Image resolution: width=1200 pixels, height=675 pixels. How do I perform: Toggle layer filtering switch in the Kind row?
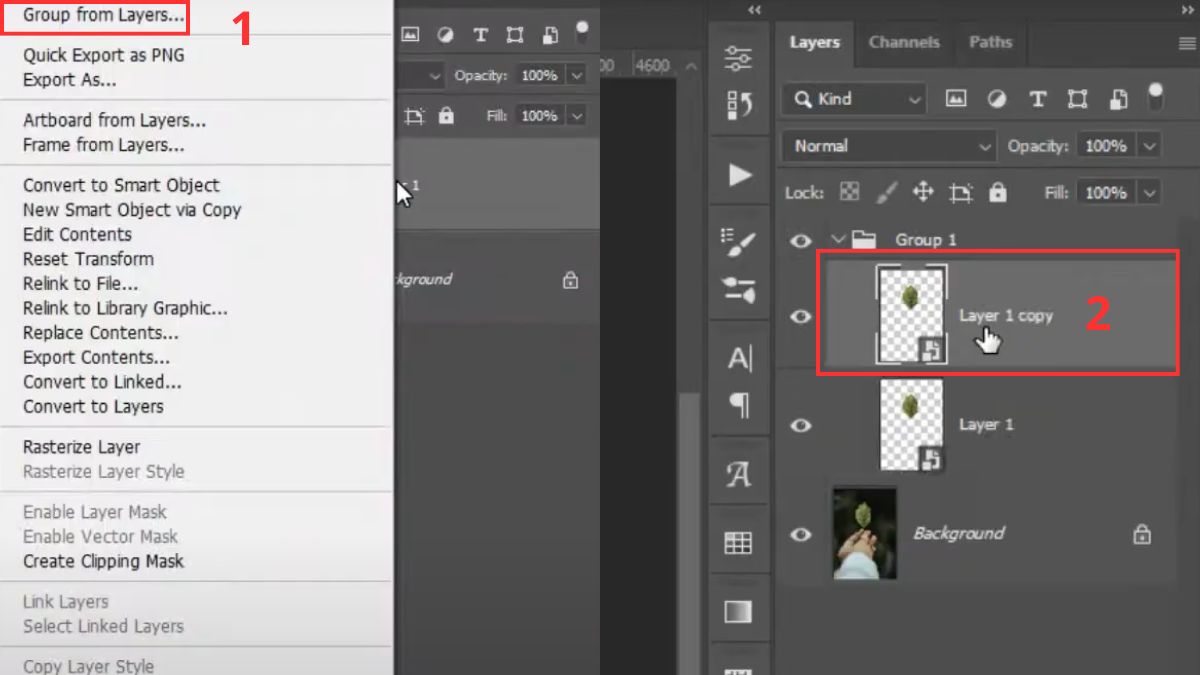click(1155, 97)
